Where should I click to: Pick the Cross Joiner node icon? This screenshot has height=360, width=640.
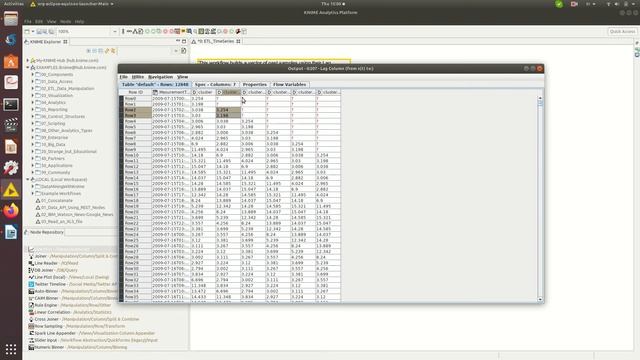pyautogui.click(x=31, y=319)
